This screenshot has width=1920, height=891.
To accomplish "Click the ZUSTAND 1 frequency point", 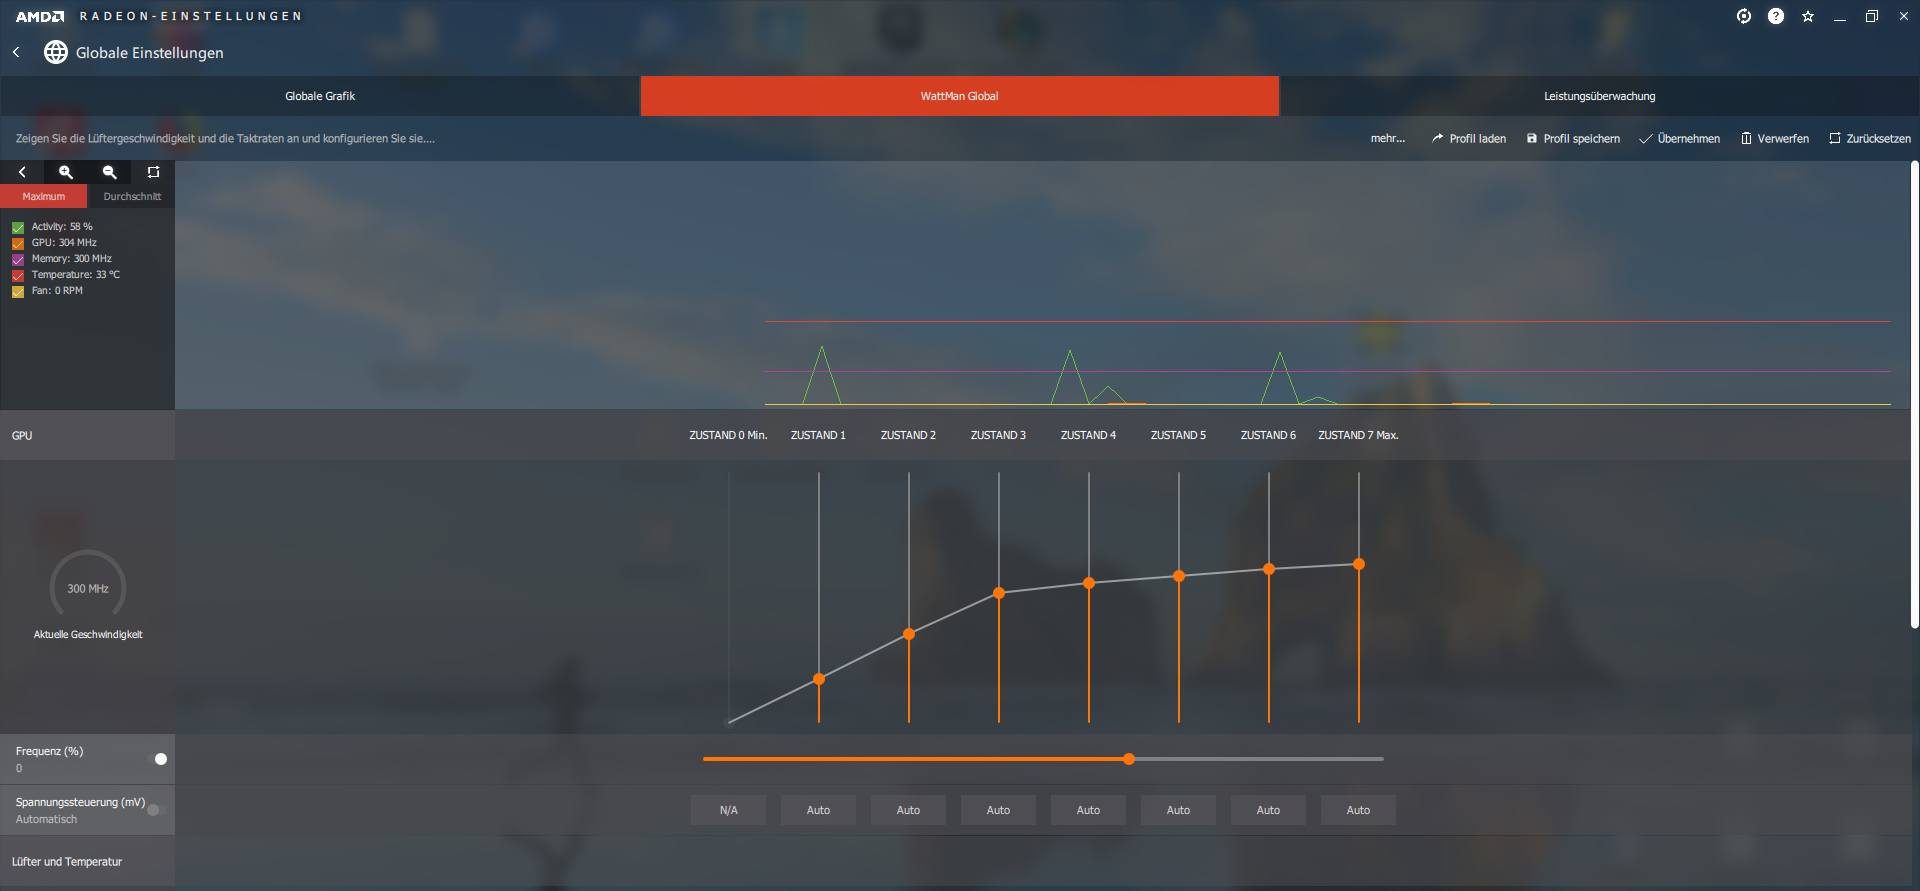I will [819, 679].
